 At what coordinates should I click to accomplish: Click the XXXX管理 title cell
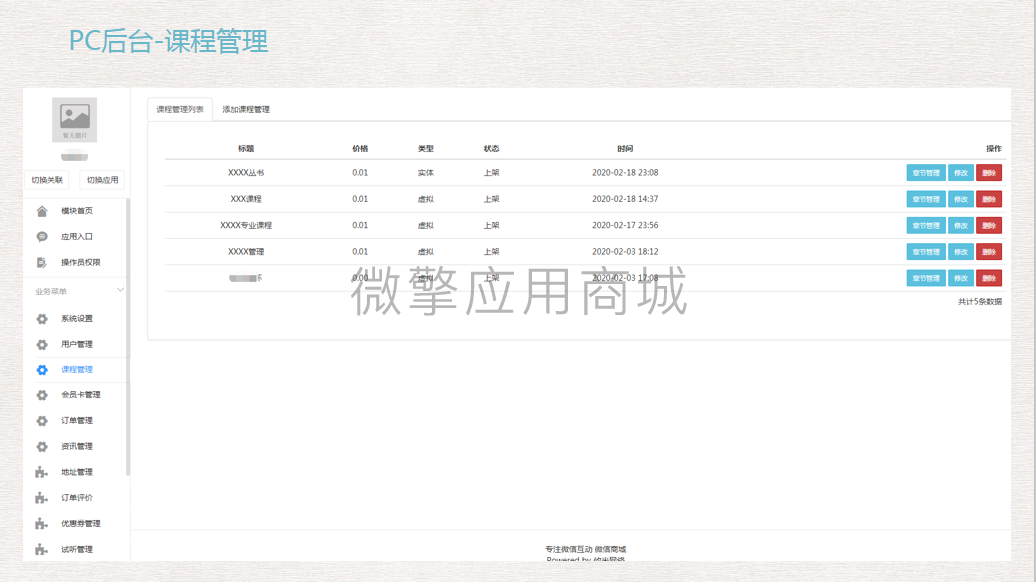click(246, 252)
